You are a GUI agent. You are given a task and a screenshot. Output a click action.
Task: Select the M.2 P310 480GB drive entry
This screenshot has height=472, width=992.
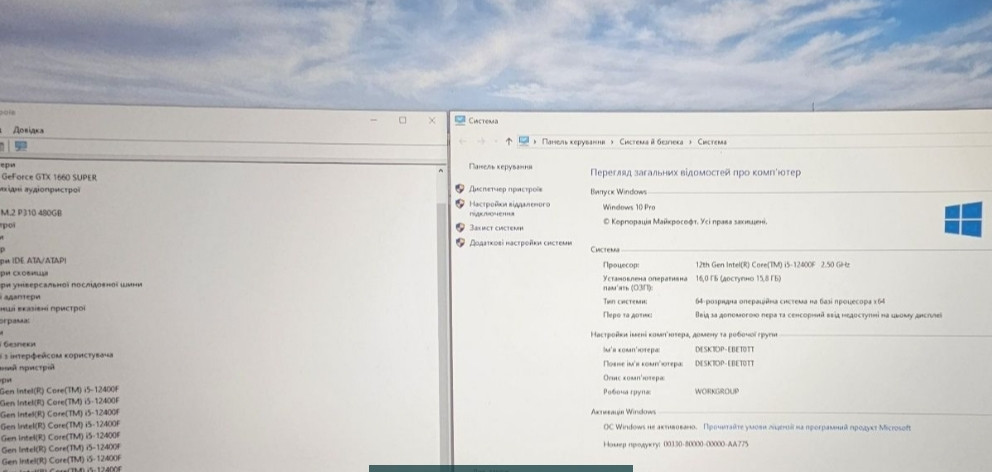tap(31, 212)
